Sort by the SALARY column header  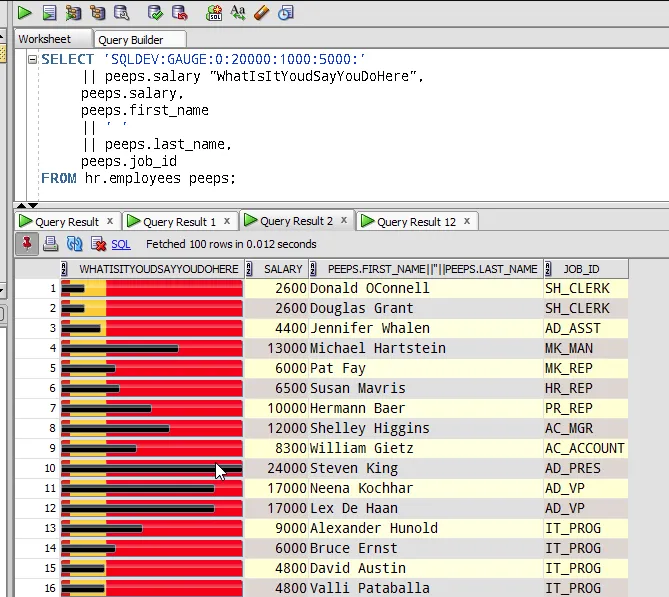coord(283,269)
